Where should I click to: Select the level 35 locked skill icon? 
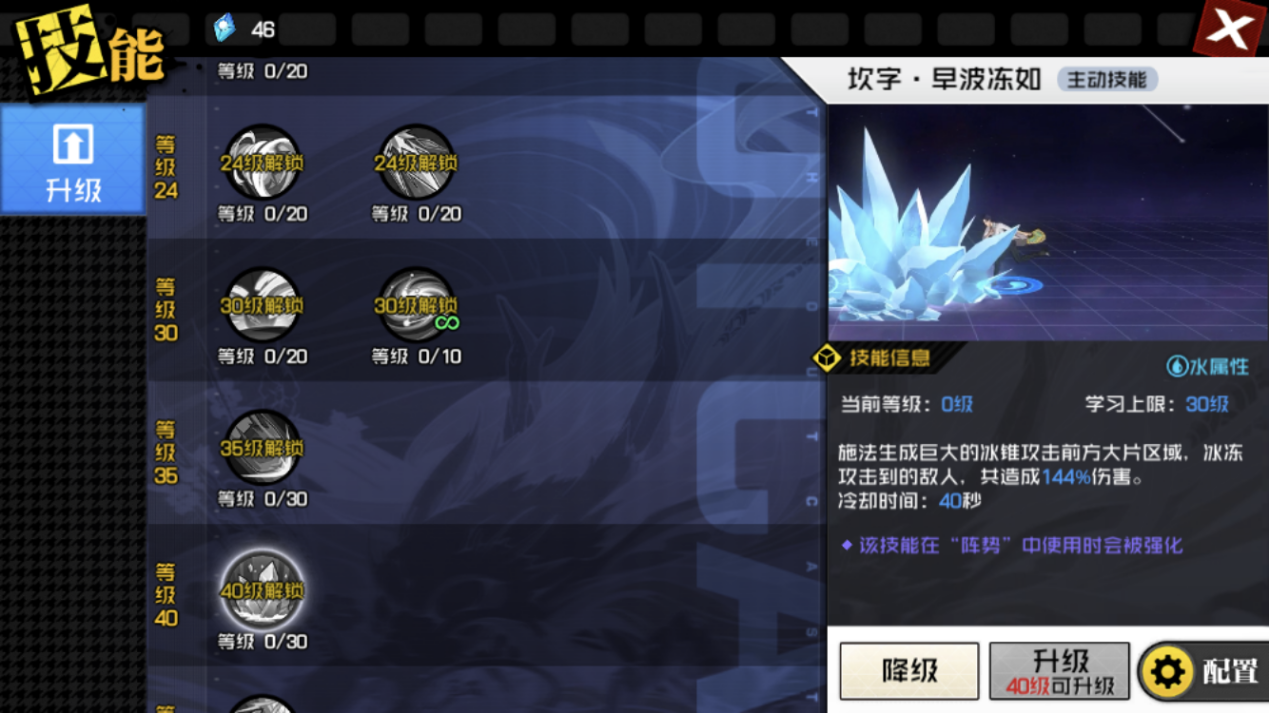tap(262, 447)
